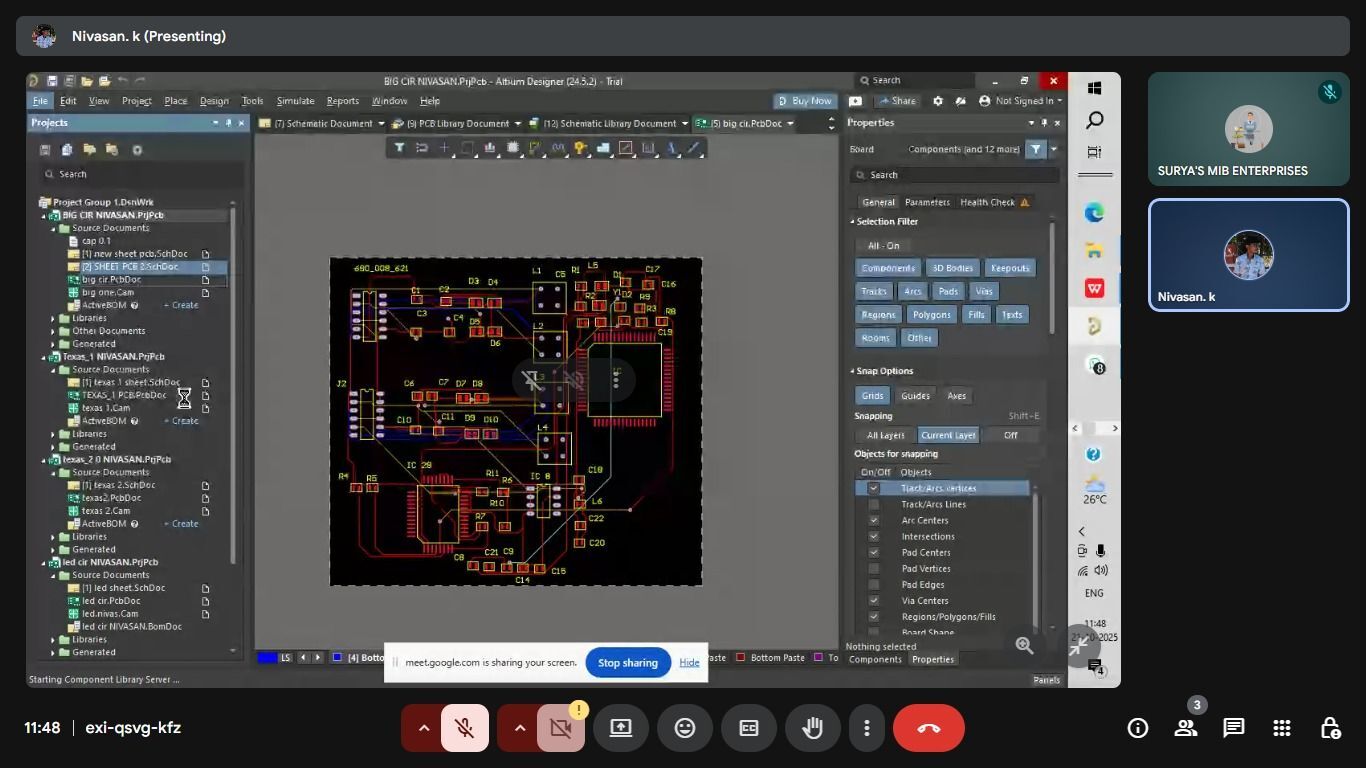The image size is (1366, 768).
Task: Open the Not Signed In account dropdown
Action: coord(1019,101)
